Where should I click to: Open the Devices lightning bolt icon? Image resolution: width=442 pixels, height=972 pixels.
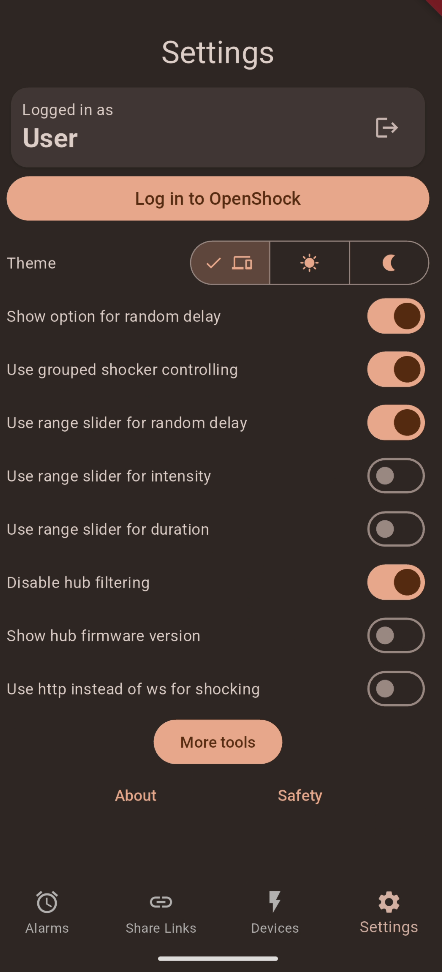[275, 902]
